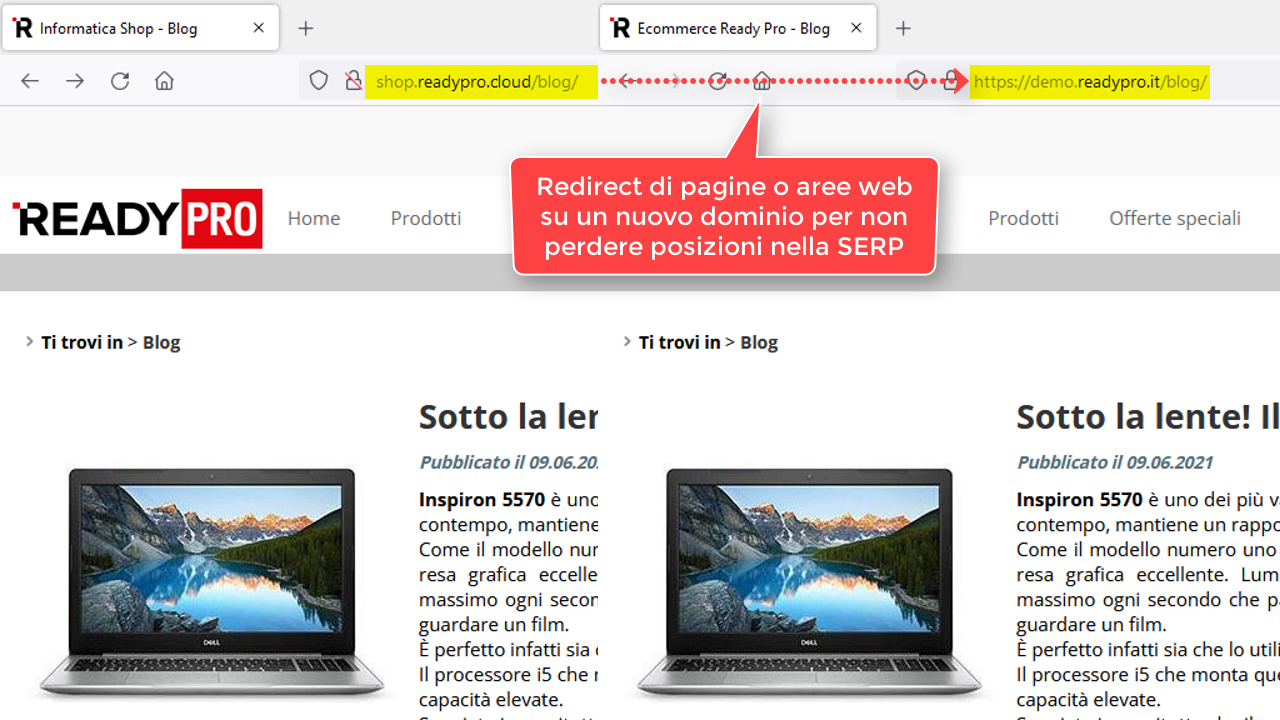Click the Ready Pro logo

click(x=137, y=218)
